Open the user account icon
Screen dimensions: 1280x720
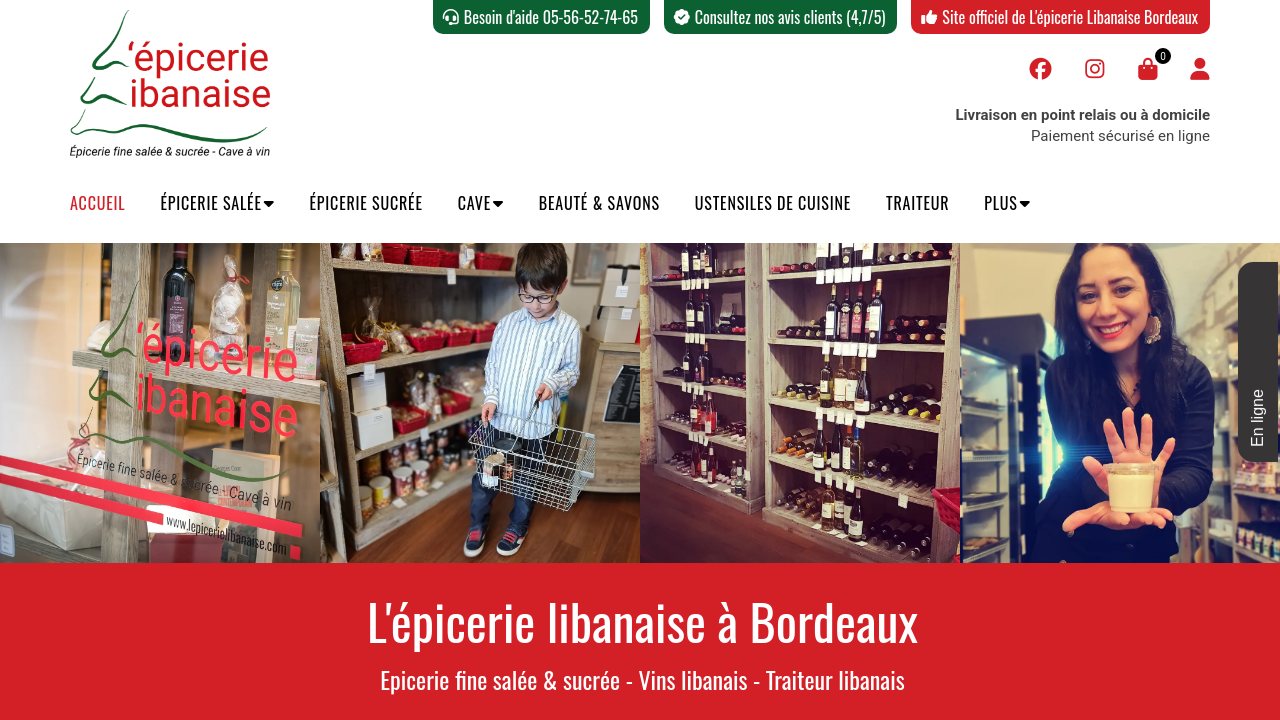pos(1200,69)
